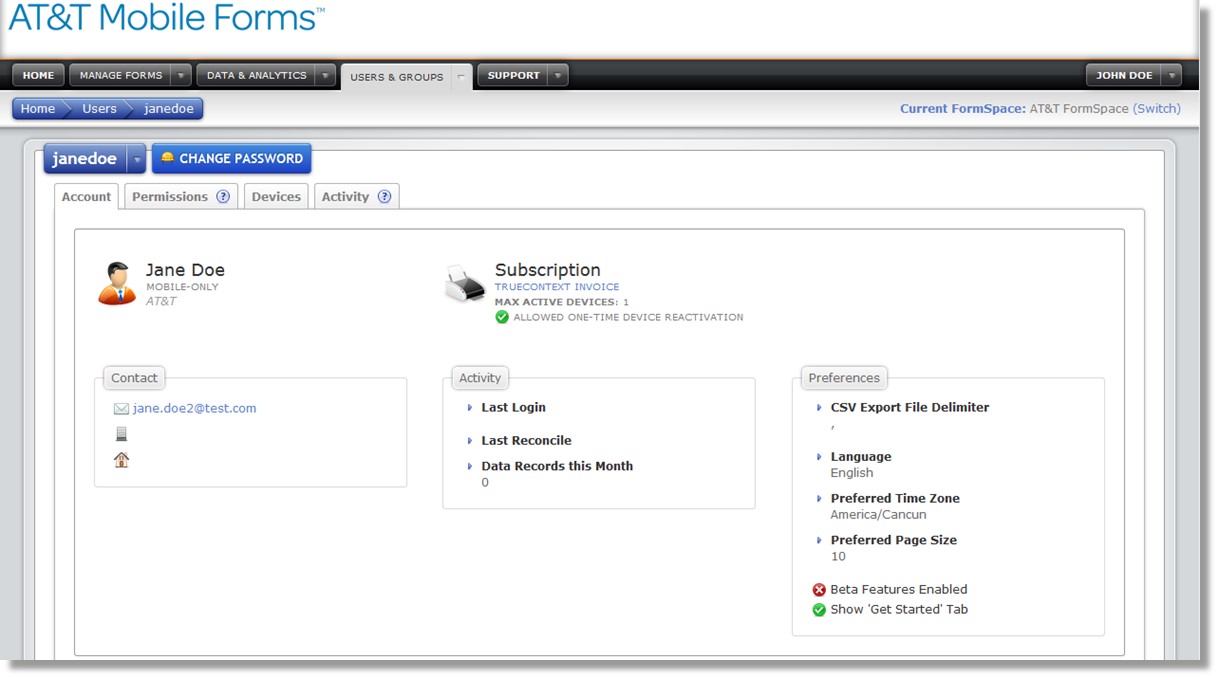Click the AT&T Mobile Forms logo
The width and height of the screenshot is (1218, 678).
[166, 17]
